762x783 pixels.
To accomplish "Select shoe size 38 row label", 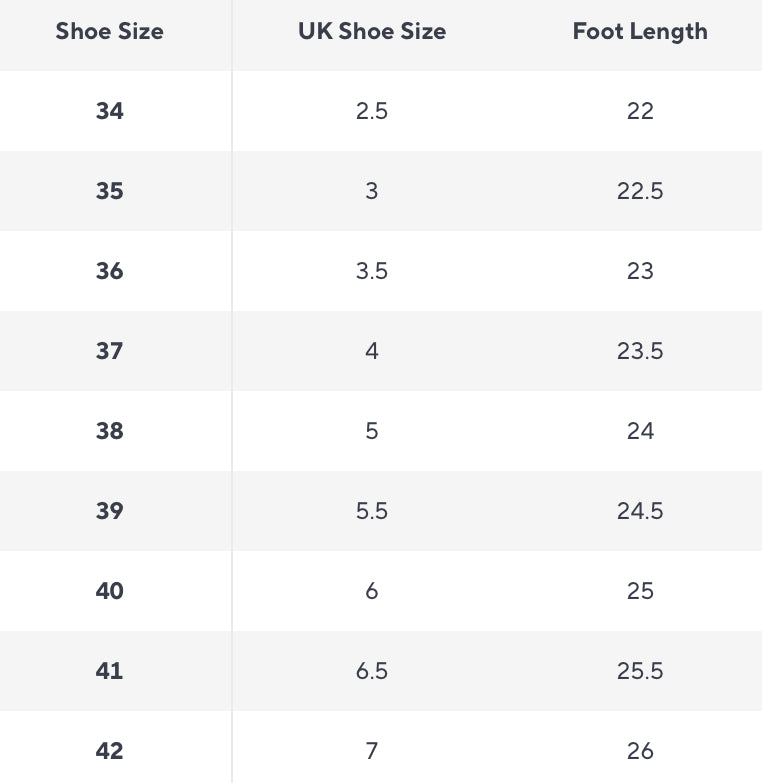I will click(109, 430).
